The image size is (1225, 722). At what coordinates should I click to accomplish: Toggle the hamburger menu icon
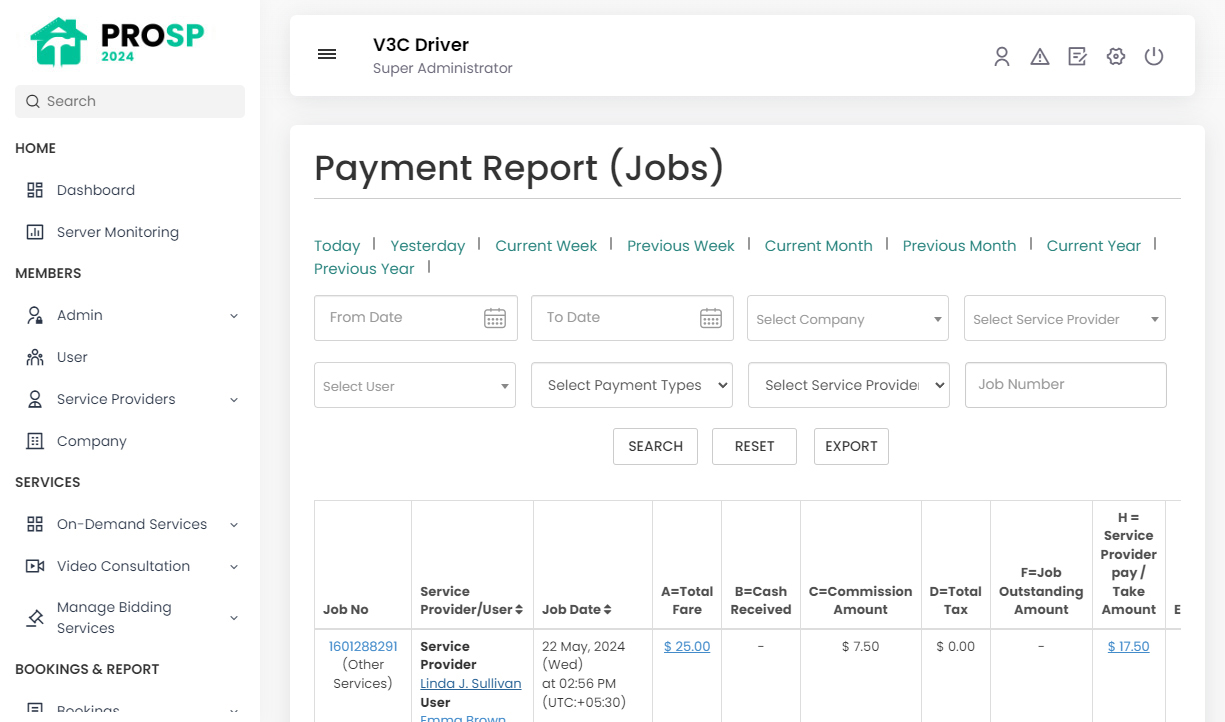pyautogui.click(x=327, y=54)
